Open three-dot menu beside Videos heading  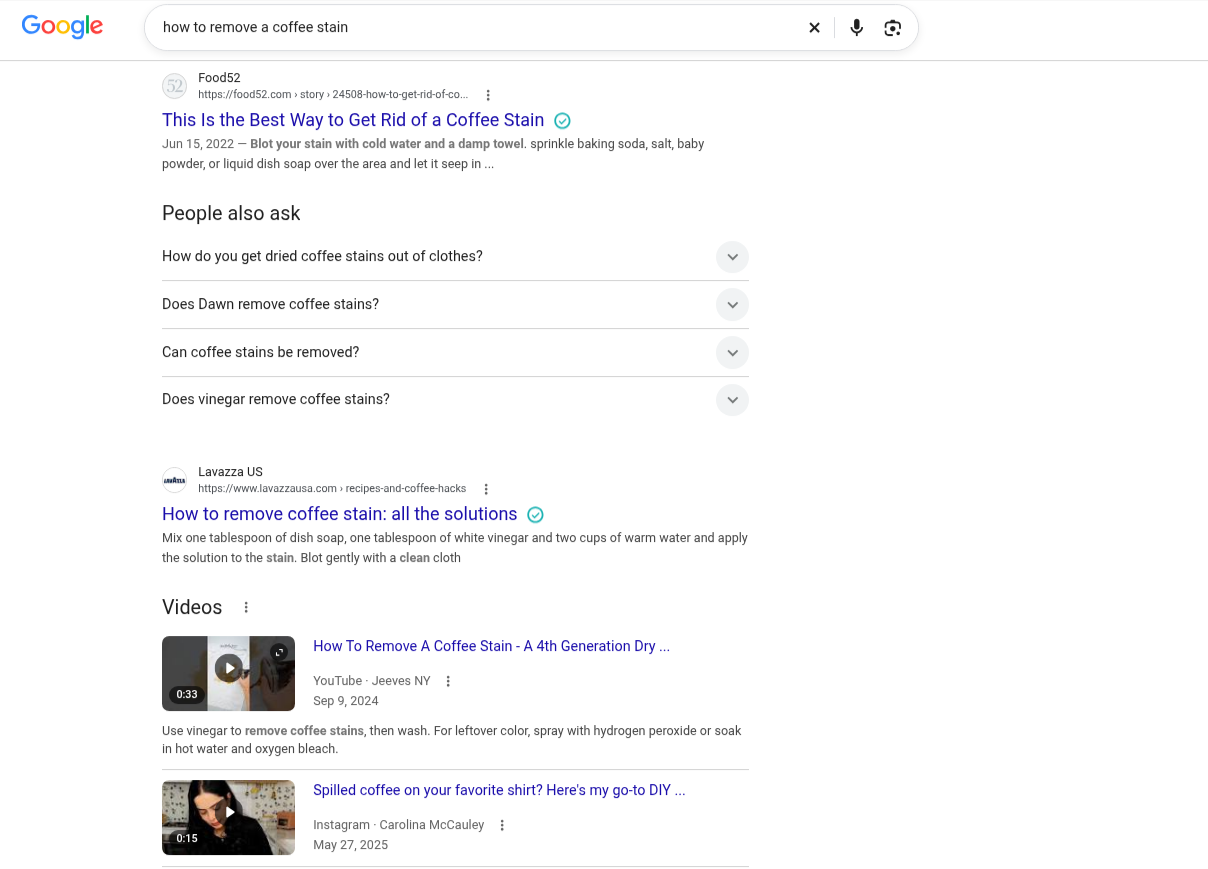[x=246, y=607]
